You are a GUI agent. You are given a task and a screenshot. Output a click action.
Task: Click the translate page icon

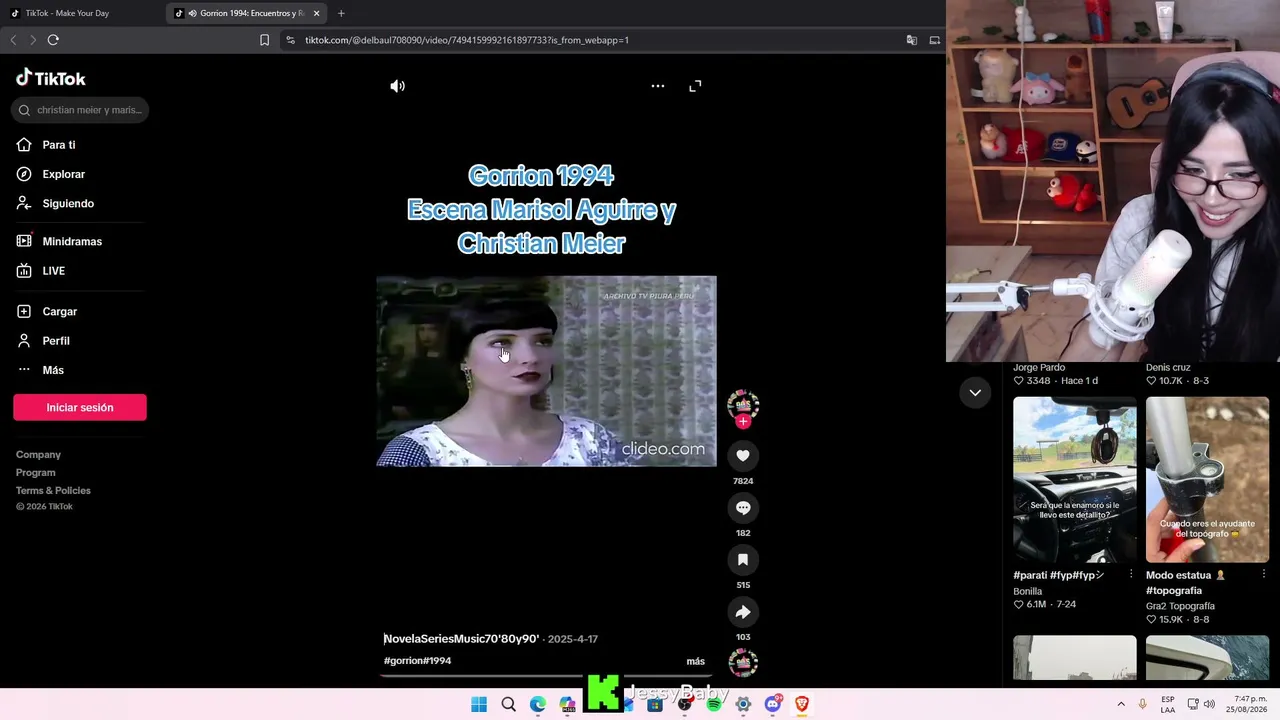pos(912,40)
